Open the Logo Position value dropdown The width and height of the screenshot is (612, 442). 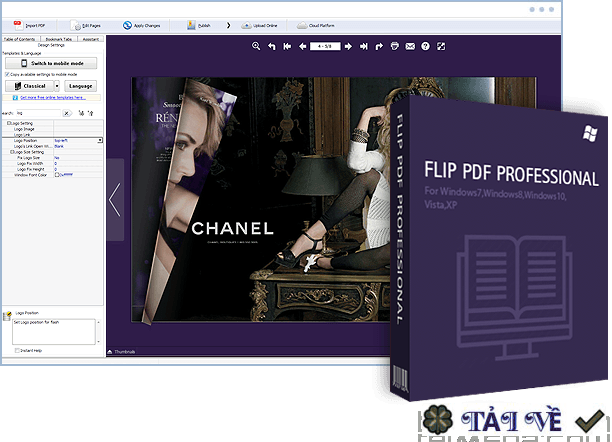100,140
